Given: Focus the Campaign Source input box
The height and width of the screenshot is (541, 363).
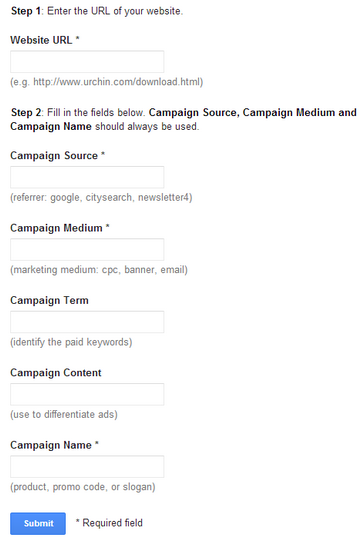Looking at the screenshot, I should click(87, 177).
